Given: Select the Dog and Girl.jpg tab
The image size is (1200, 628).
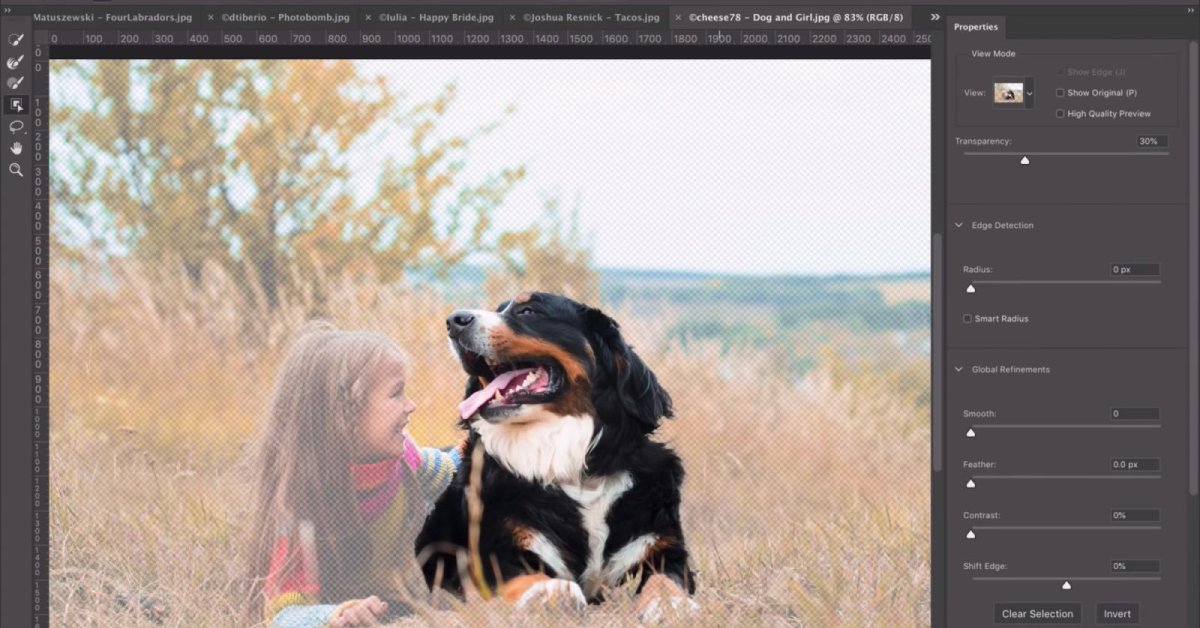Looking at the screenshot, I should click(795, 18).
